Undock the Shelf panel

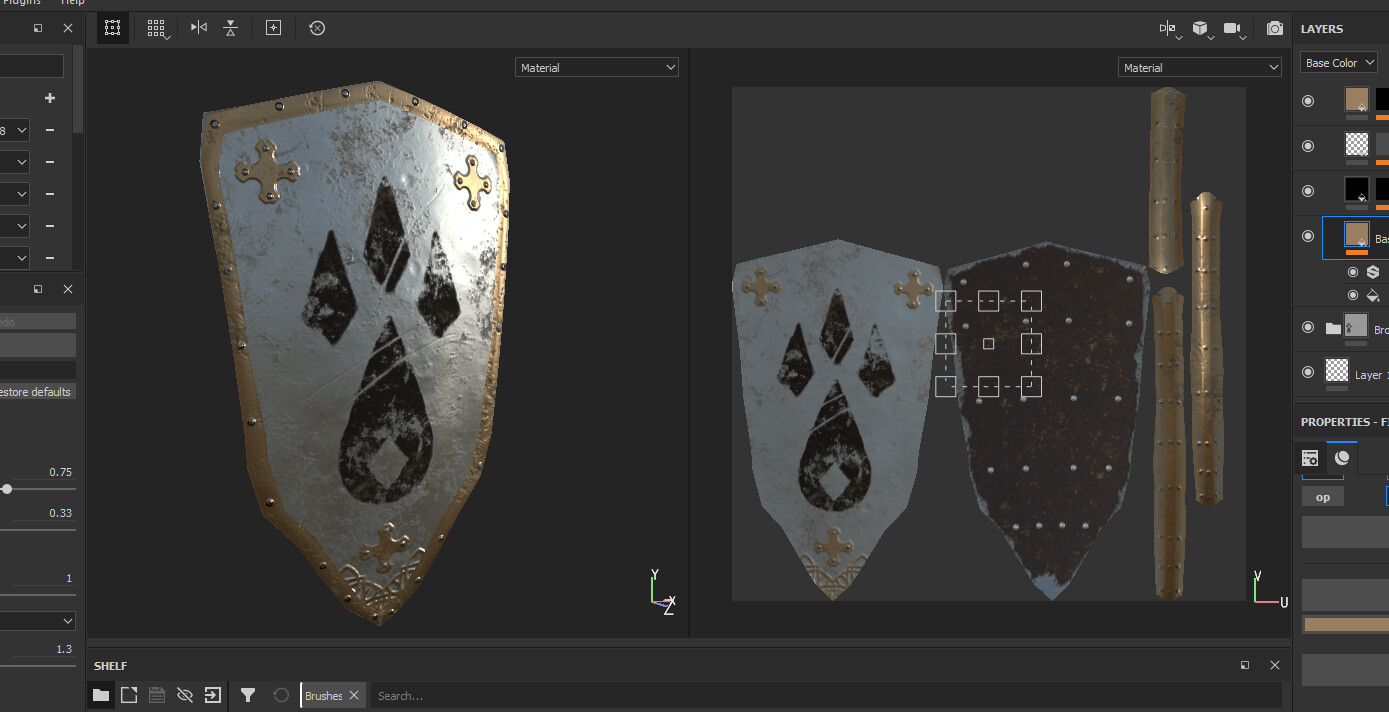1245,665
